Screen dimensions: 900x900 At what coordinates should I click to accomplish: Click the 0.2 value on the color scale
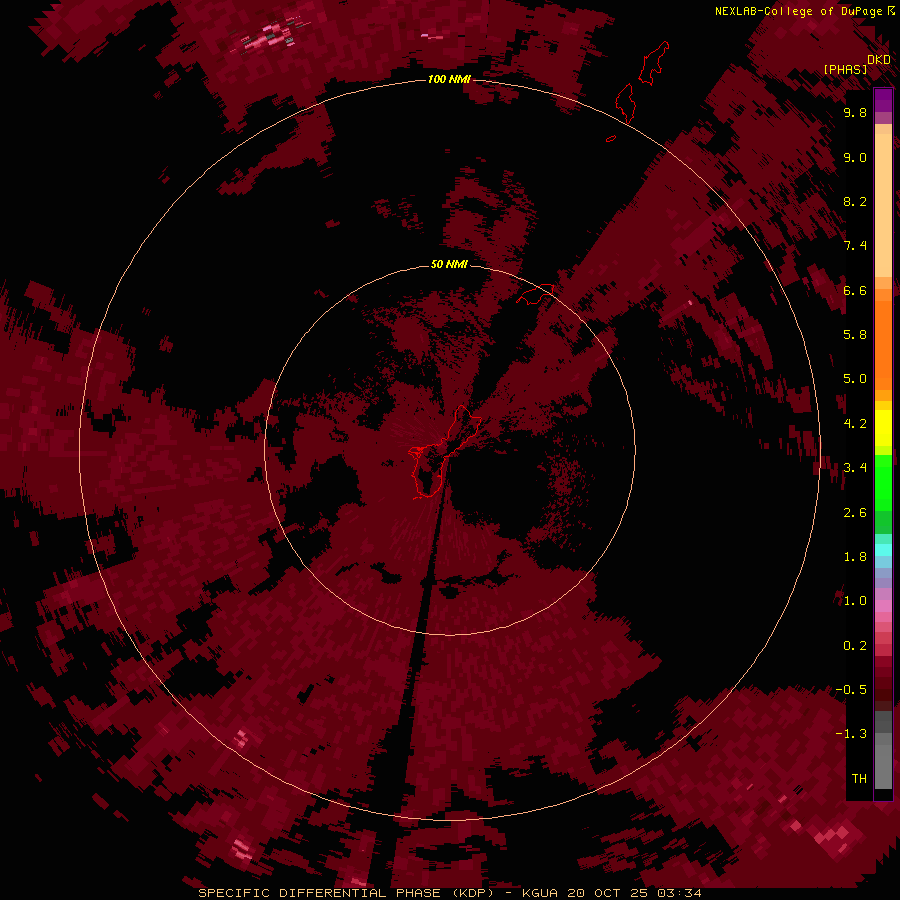[x=855, y=645]
